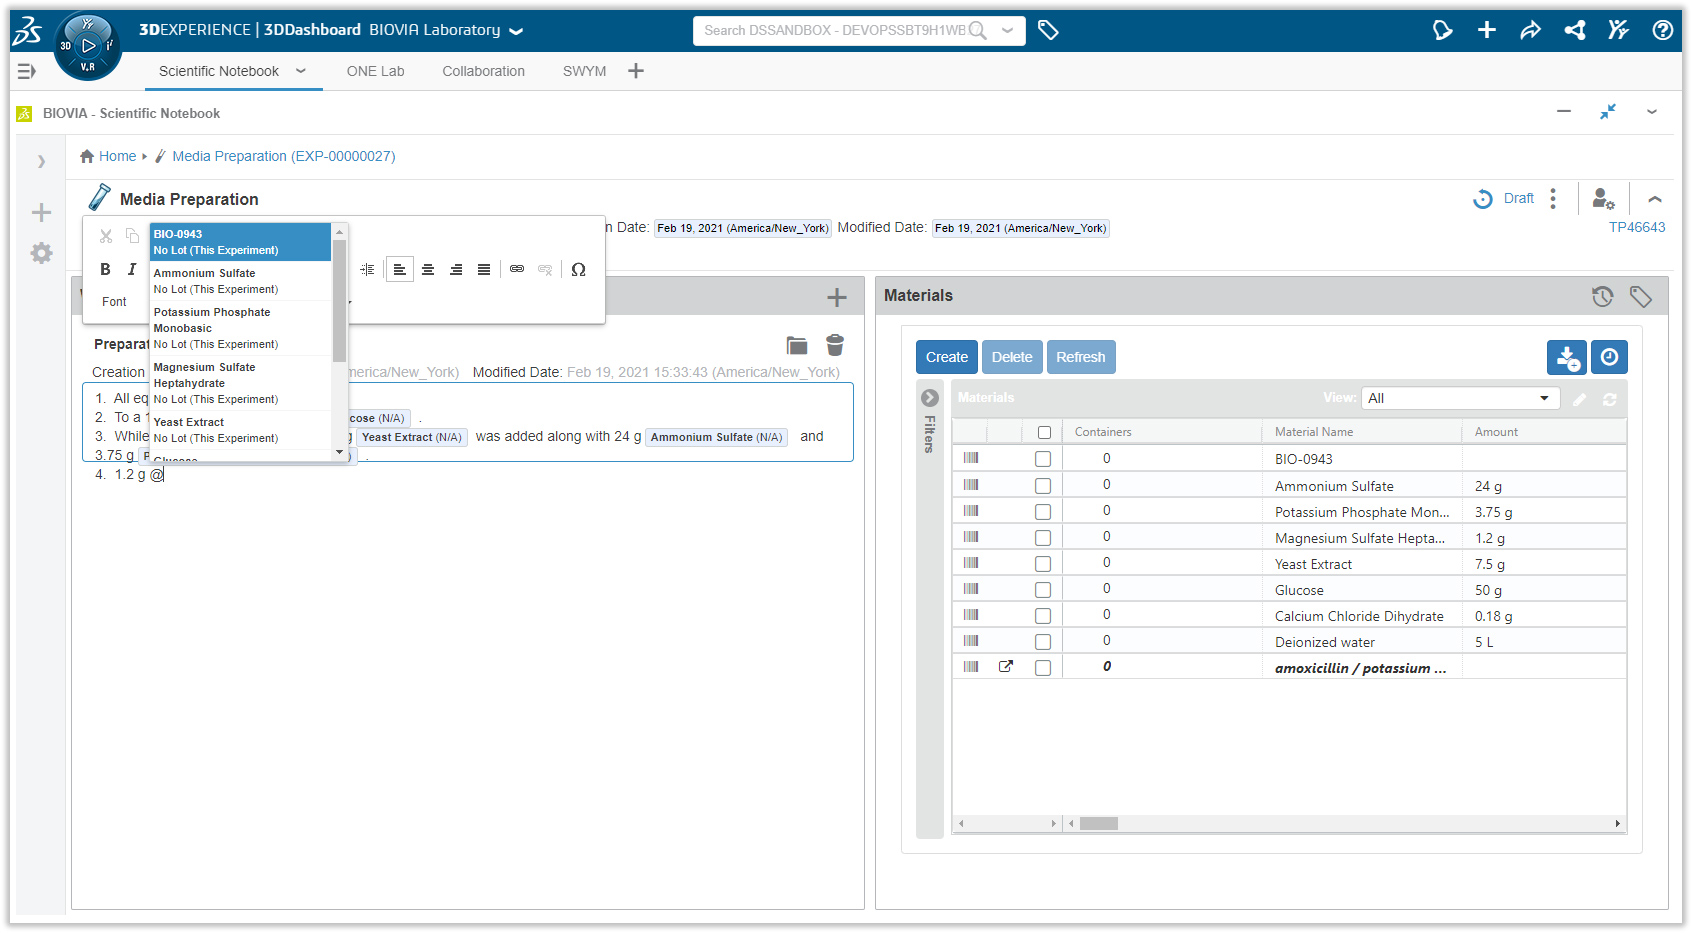Collapse the experiment header chevron
The image size is (1692, 933).
click(x=1655, y=199)
